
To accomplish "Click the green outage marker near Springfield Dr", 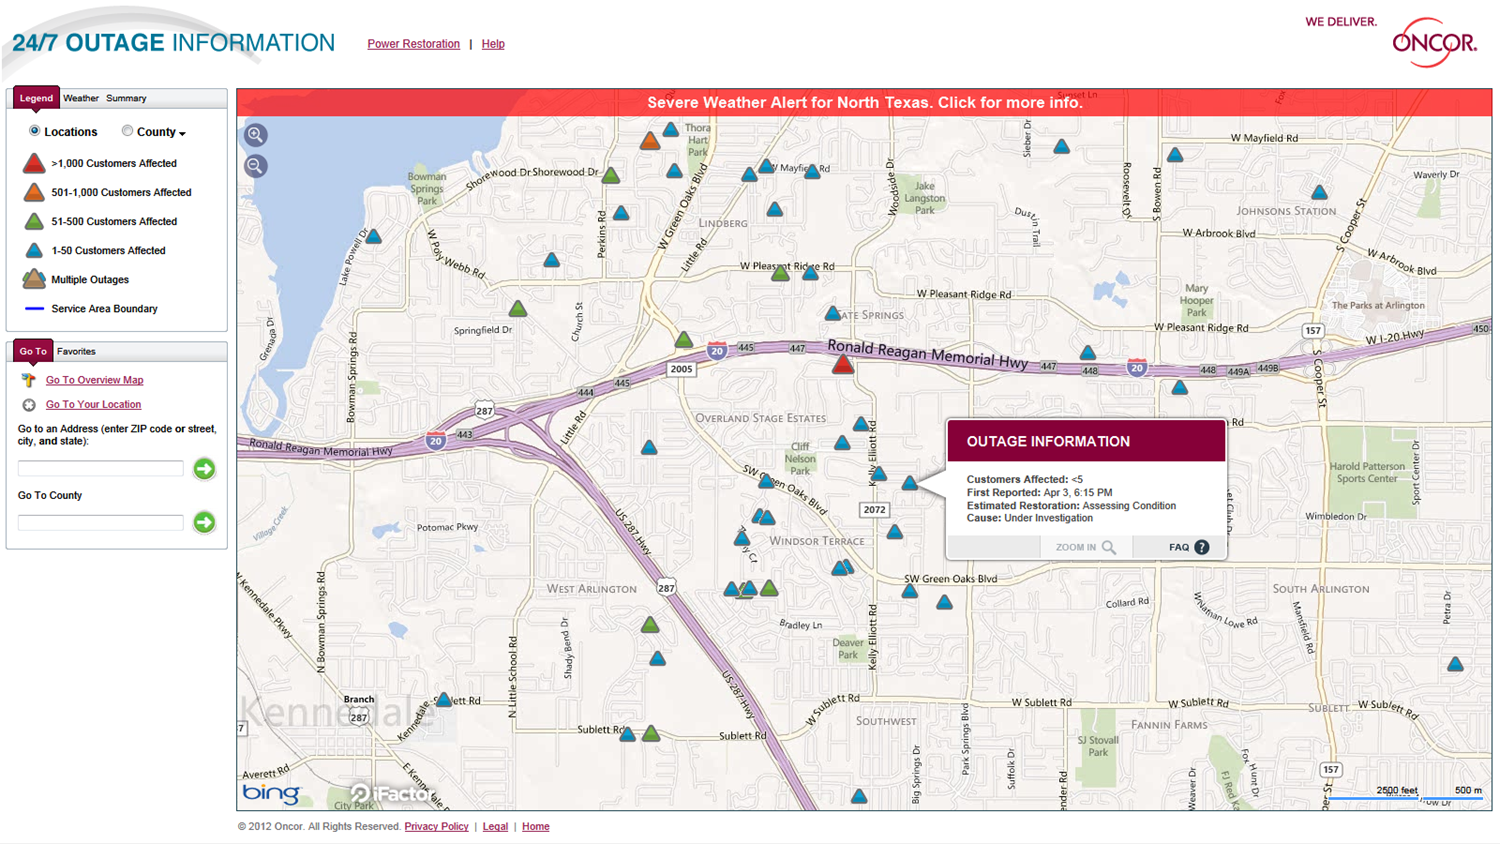I will click(517, 309).
